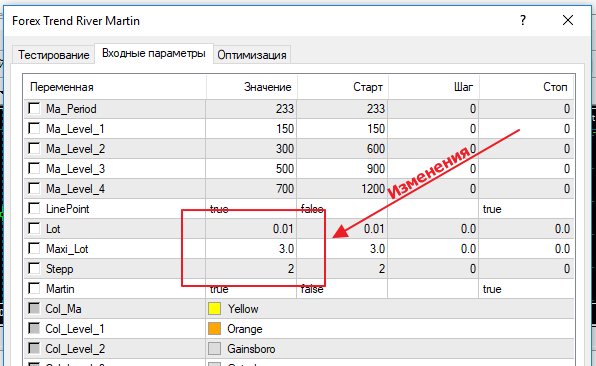Toggle the LinePoint checkbox
This screenshot has height=366, width=596.
coord(34,209)
